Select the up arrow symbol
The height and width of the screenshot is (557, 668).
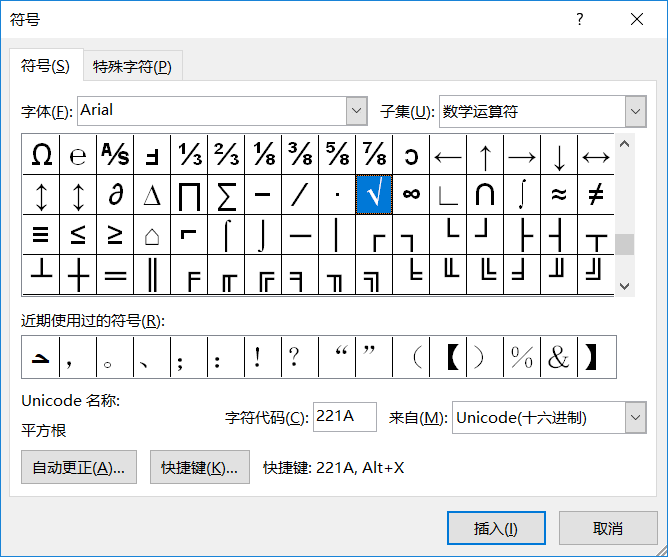(485, 154)
